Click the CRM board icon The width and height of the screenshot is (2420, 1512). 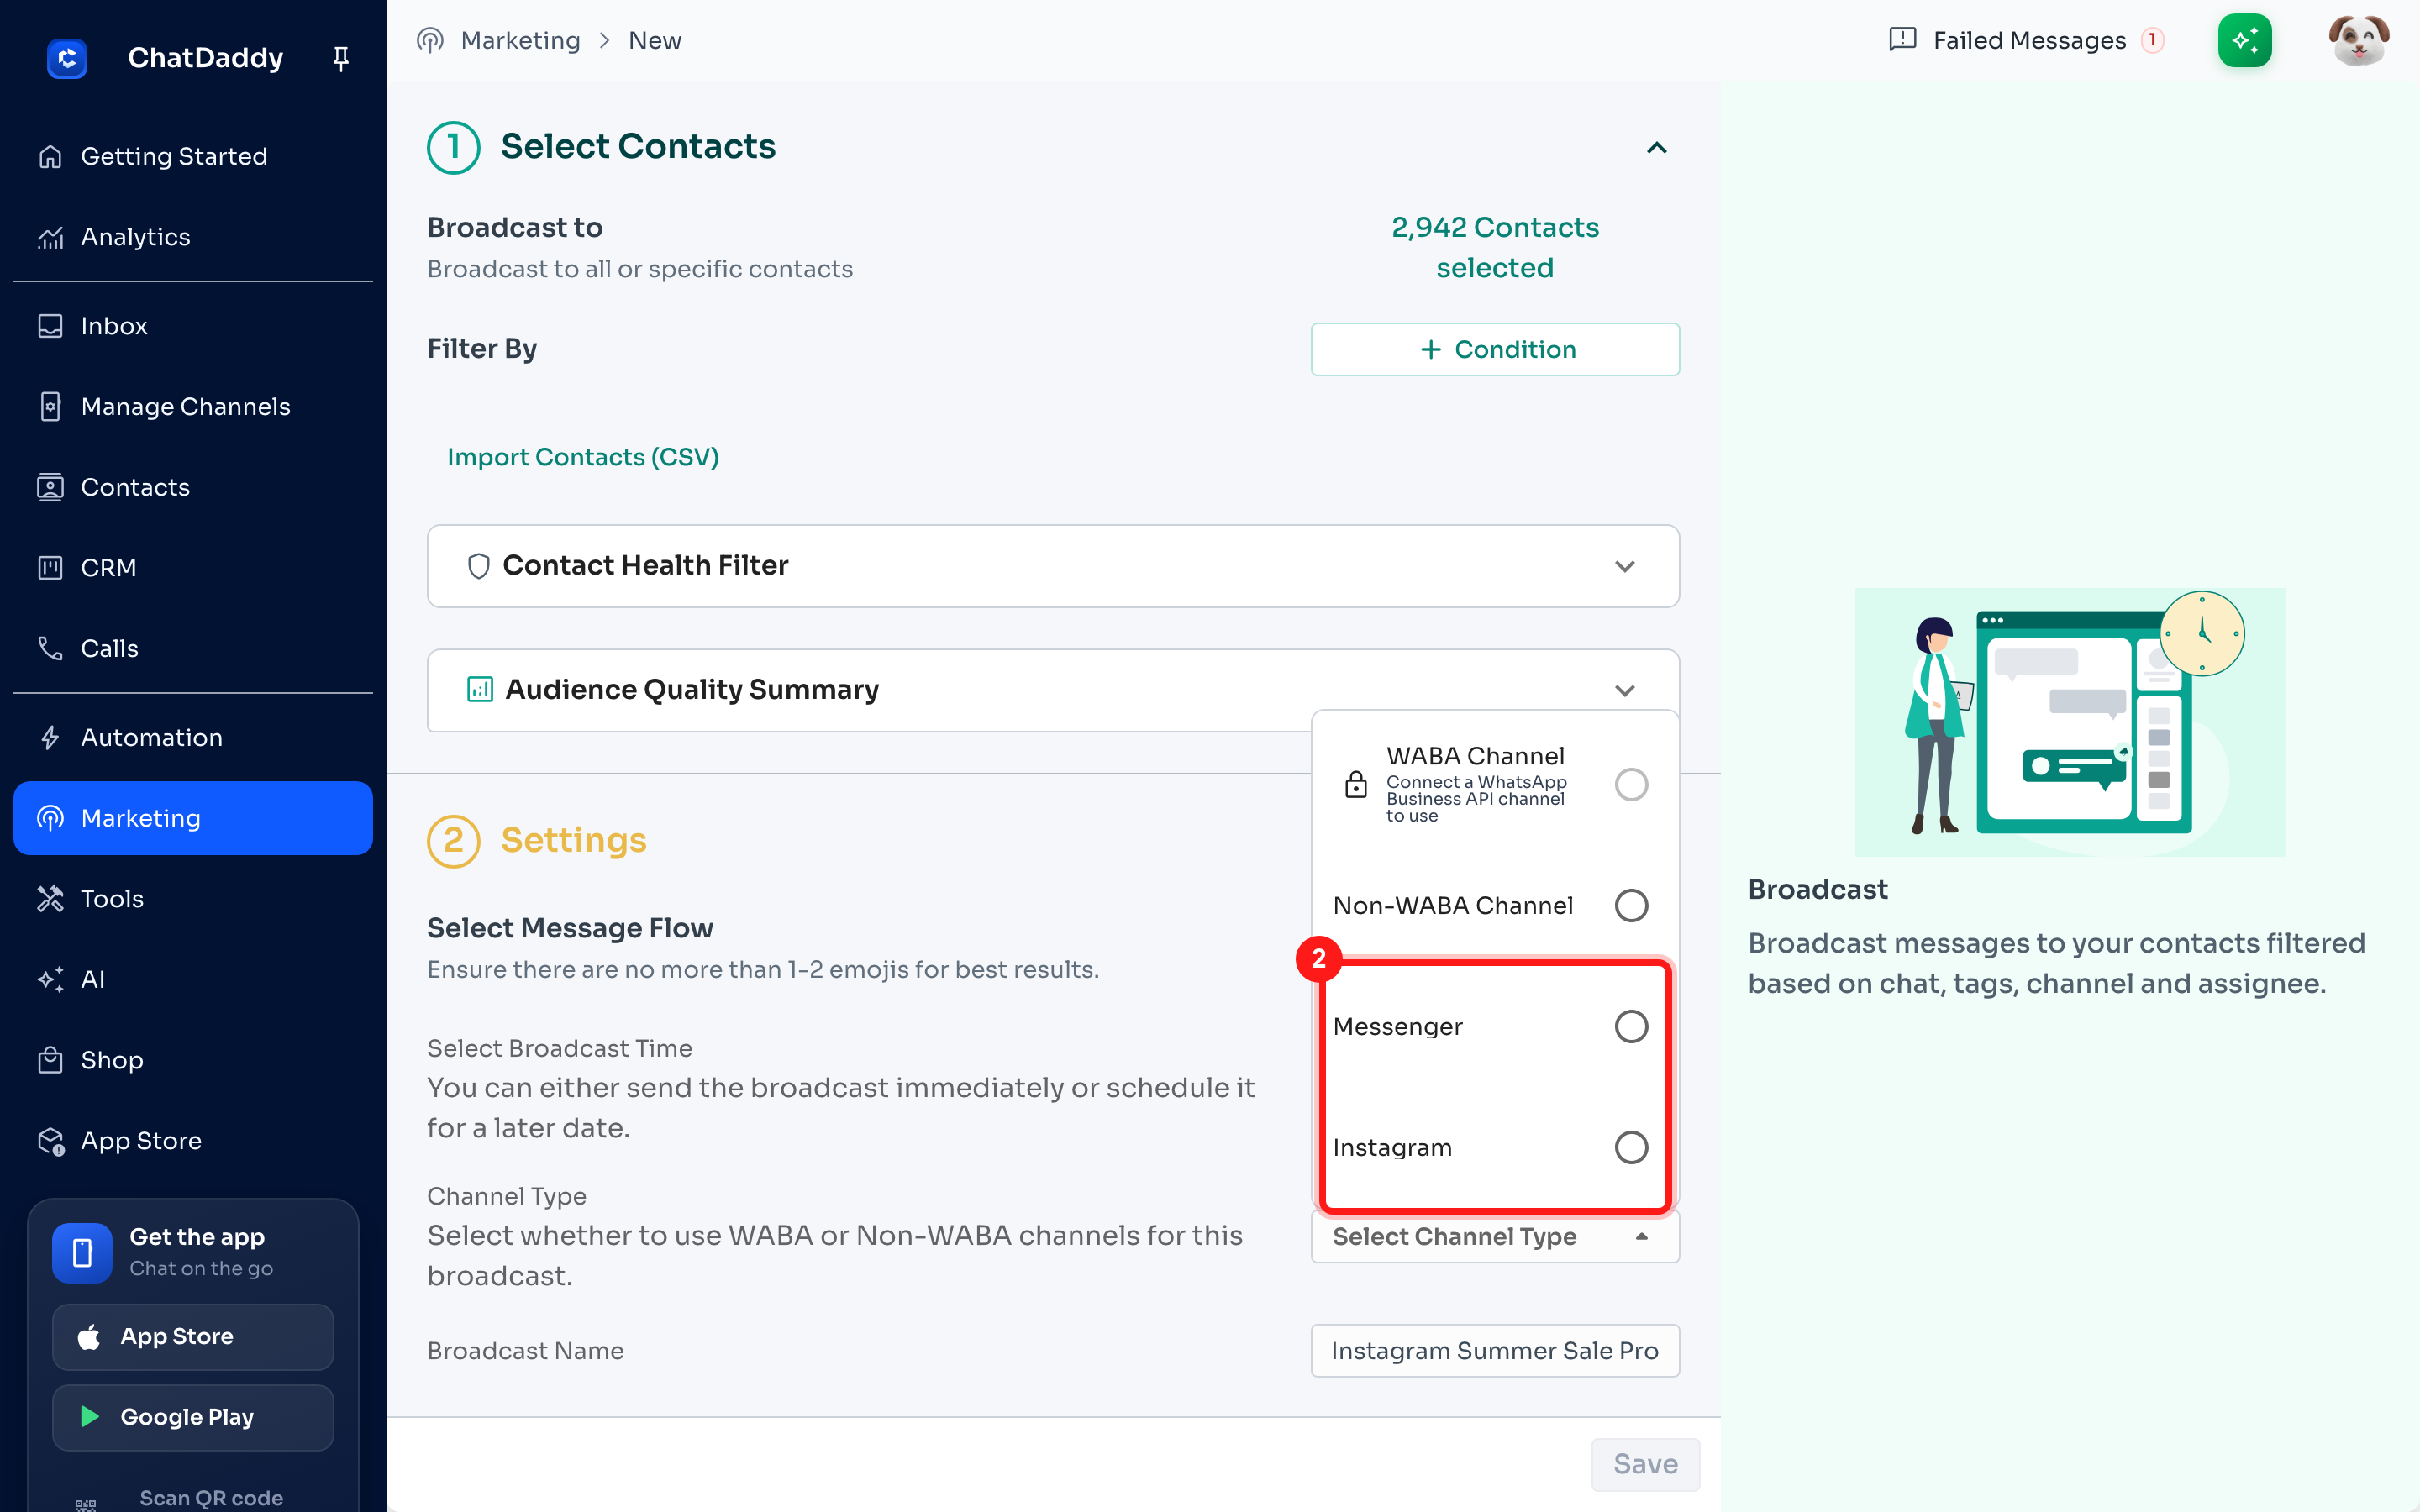[50, 568]
